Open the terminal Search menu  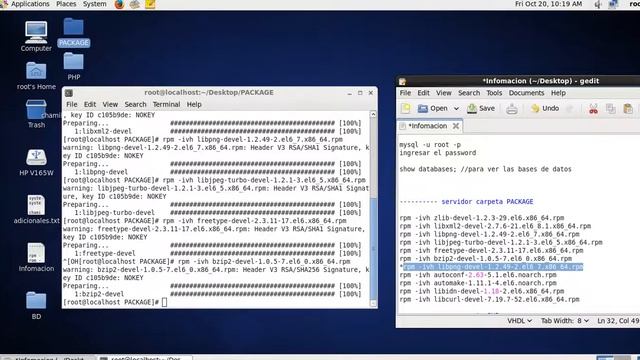pos(135,104)
